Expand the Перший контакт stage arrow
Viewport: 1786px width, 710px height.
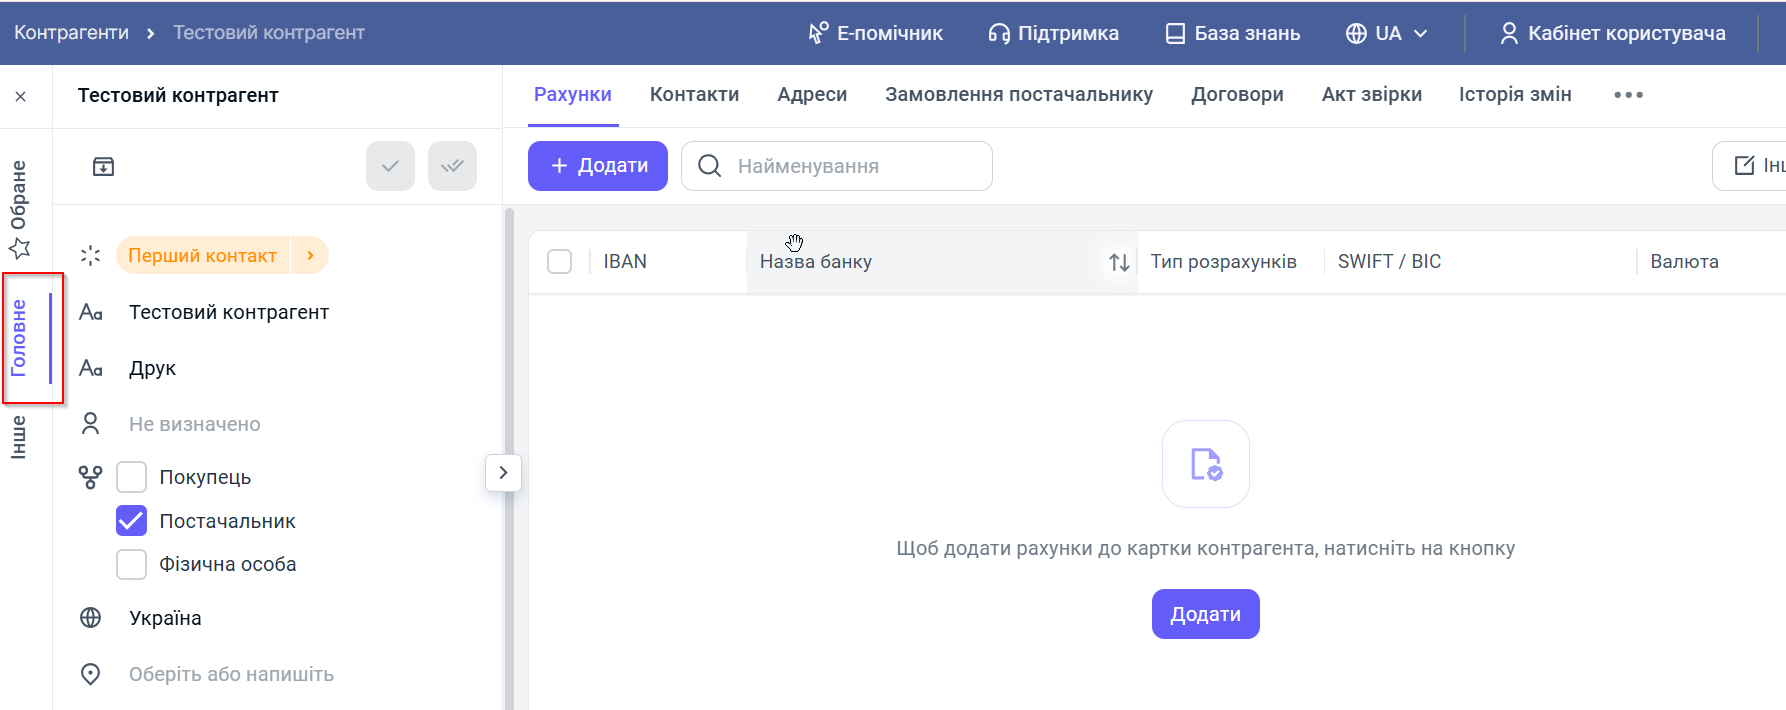311,256
